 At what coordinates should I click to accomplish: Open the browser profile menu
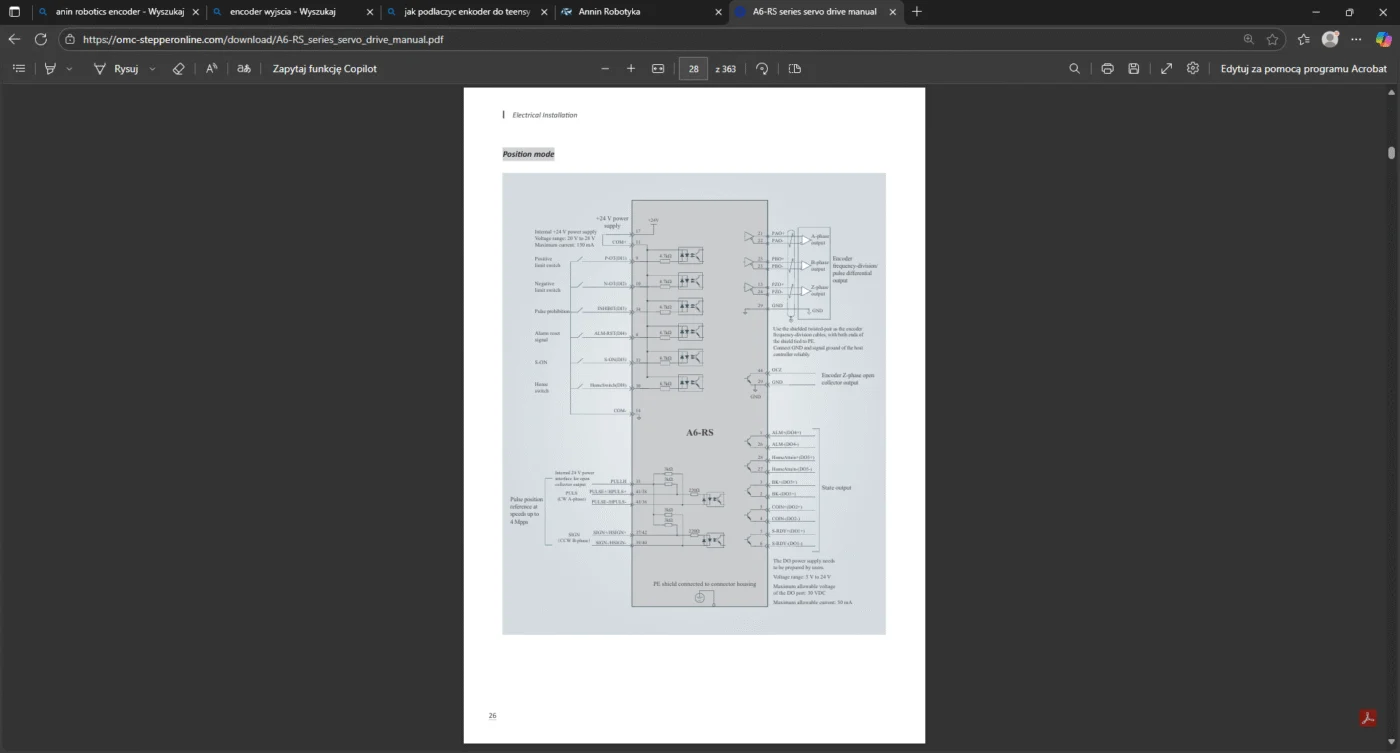(1330, 39)
